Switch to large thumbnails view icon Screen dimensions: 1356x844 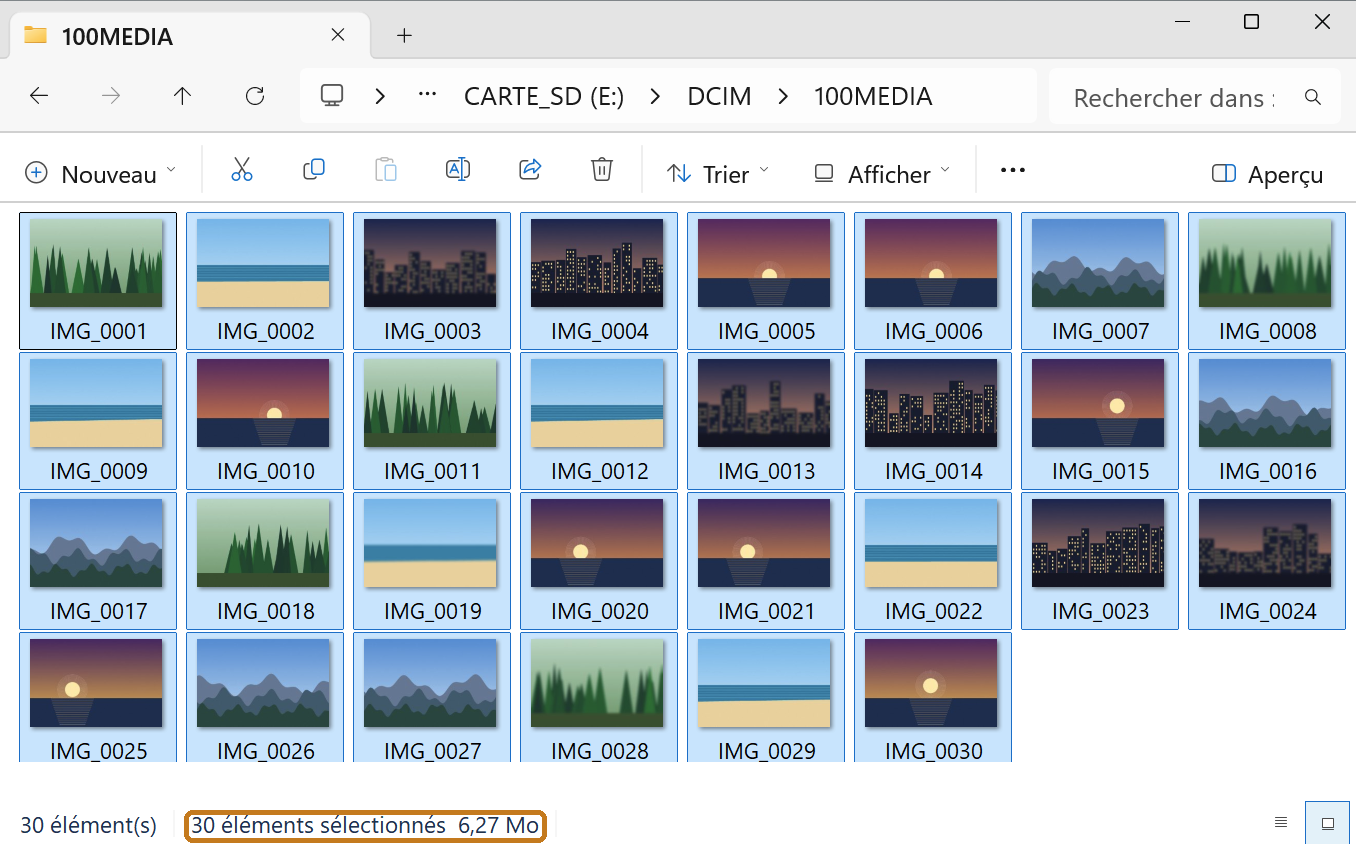click(x=1328, y=823)
